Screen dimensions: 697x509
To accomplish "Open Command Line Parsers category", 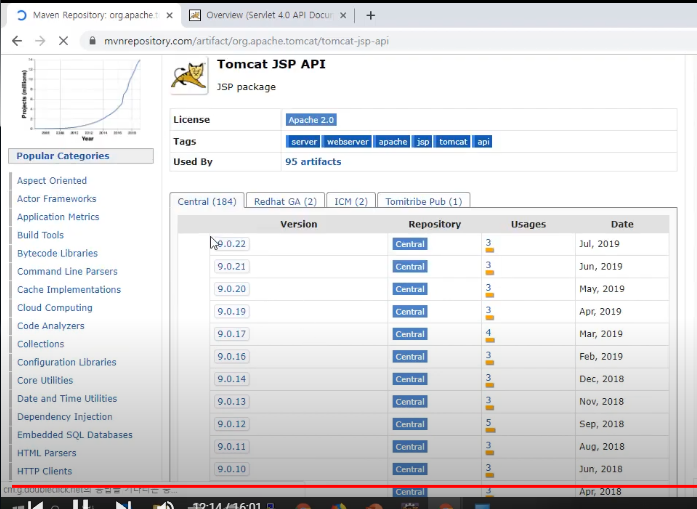I will (67, 272).
